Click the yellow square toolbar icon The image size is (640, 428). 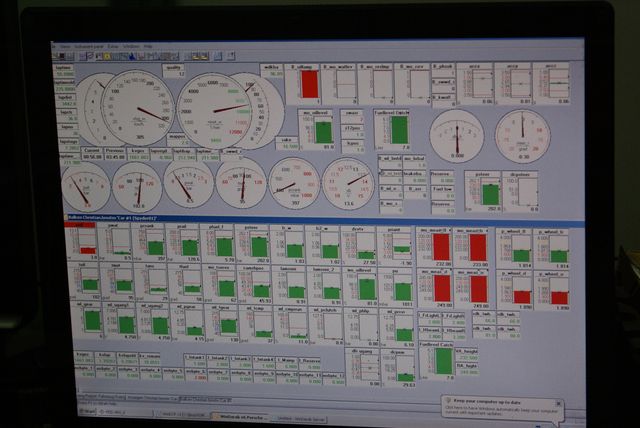coord(107,56)
